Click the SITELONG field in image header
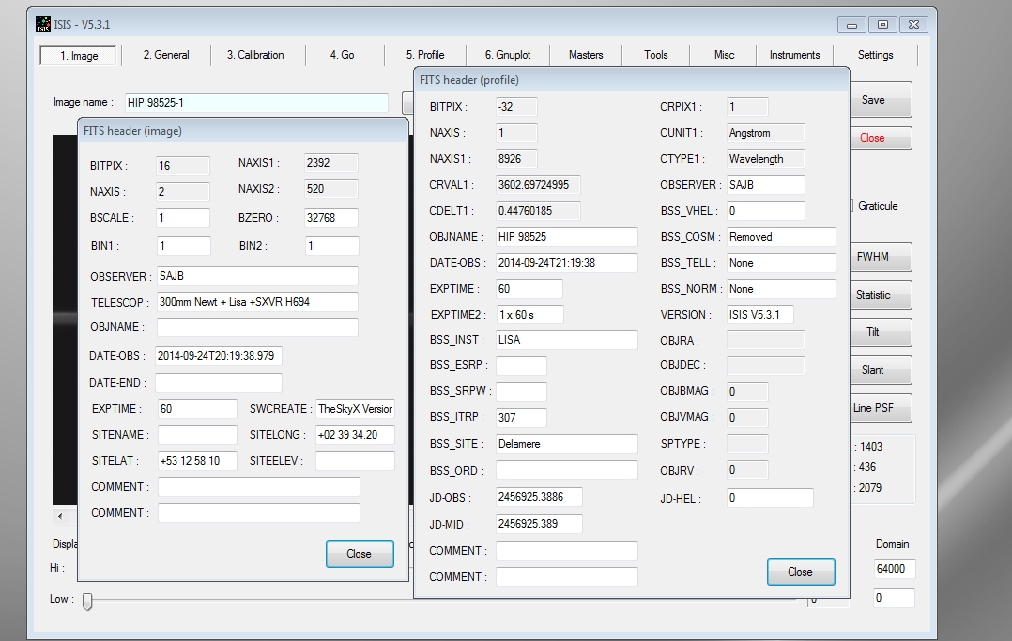This screenshot has height=641, width=1012. coord(355,434)
